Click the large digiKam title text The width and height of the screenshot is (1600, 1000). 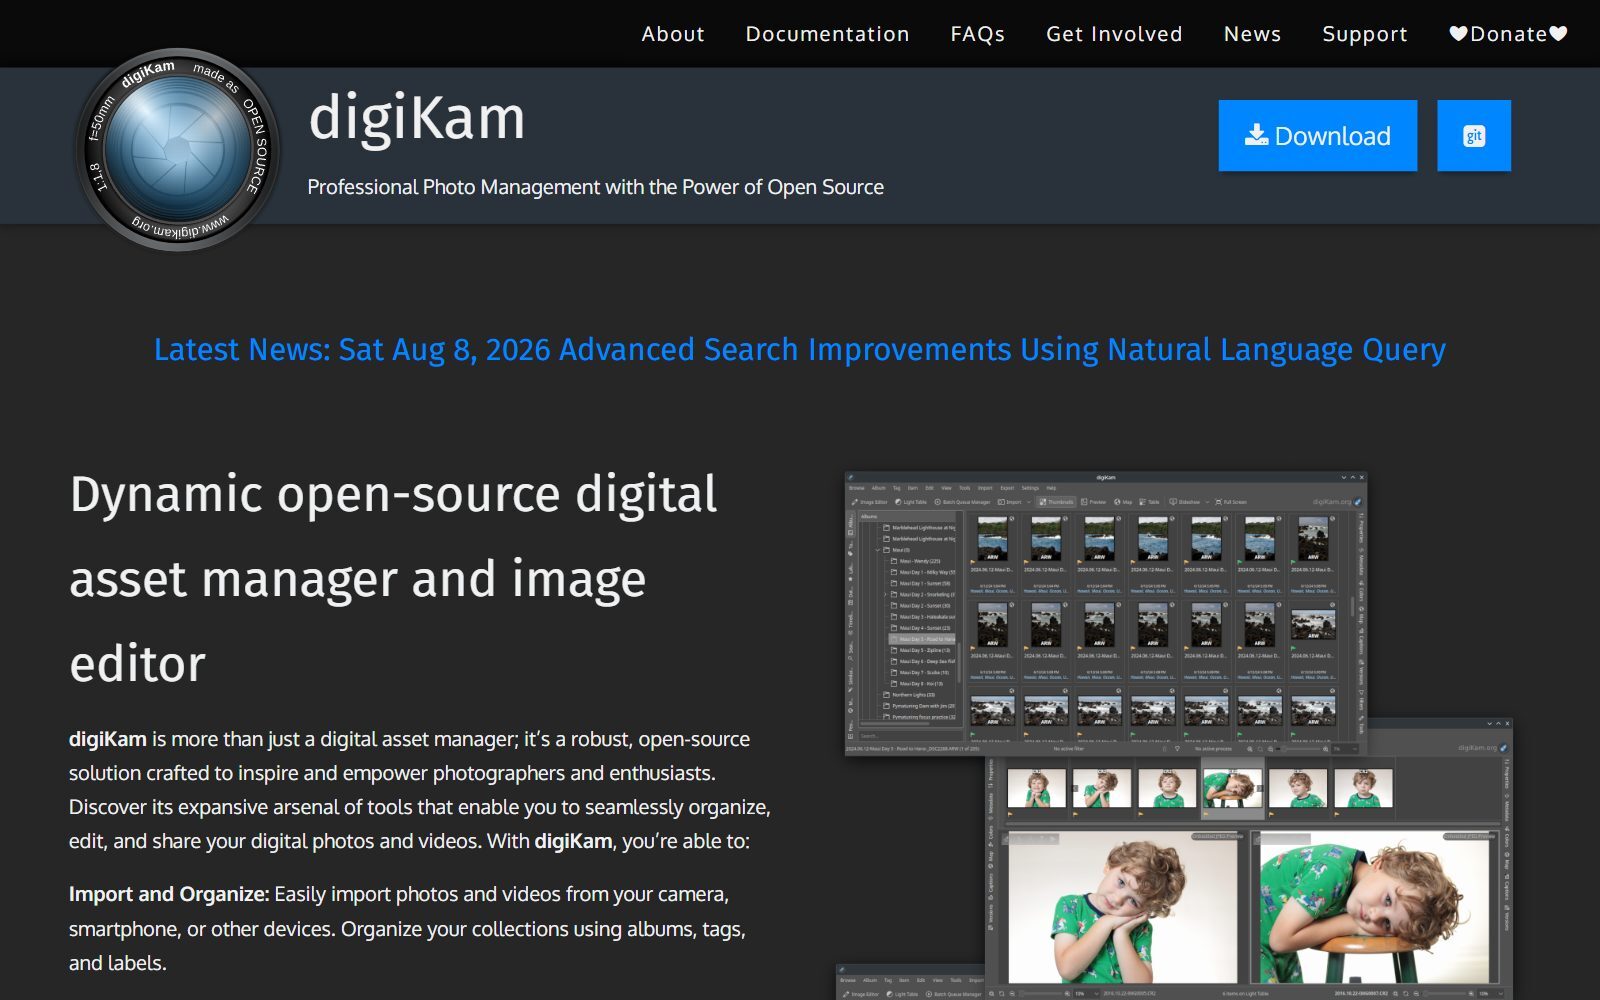417,118
